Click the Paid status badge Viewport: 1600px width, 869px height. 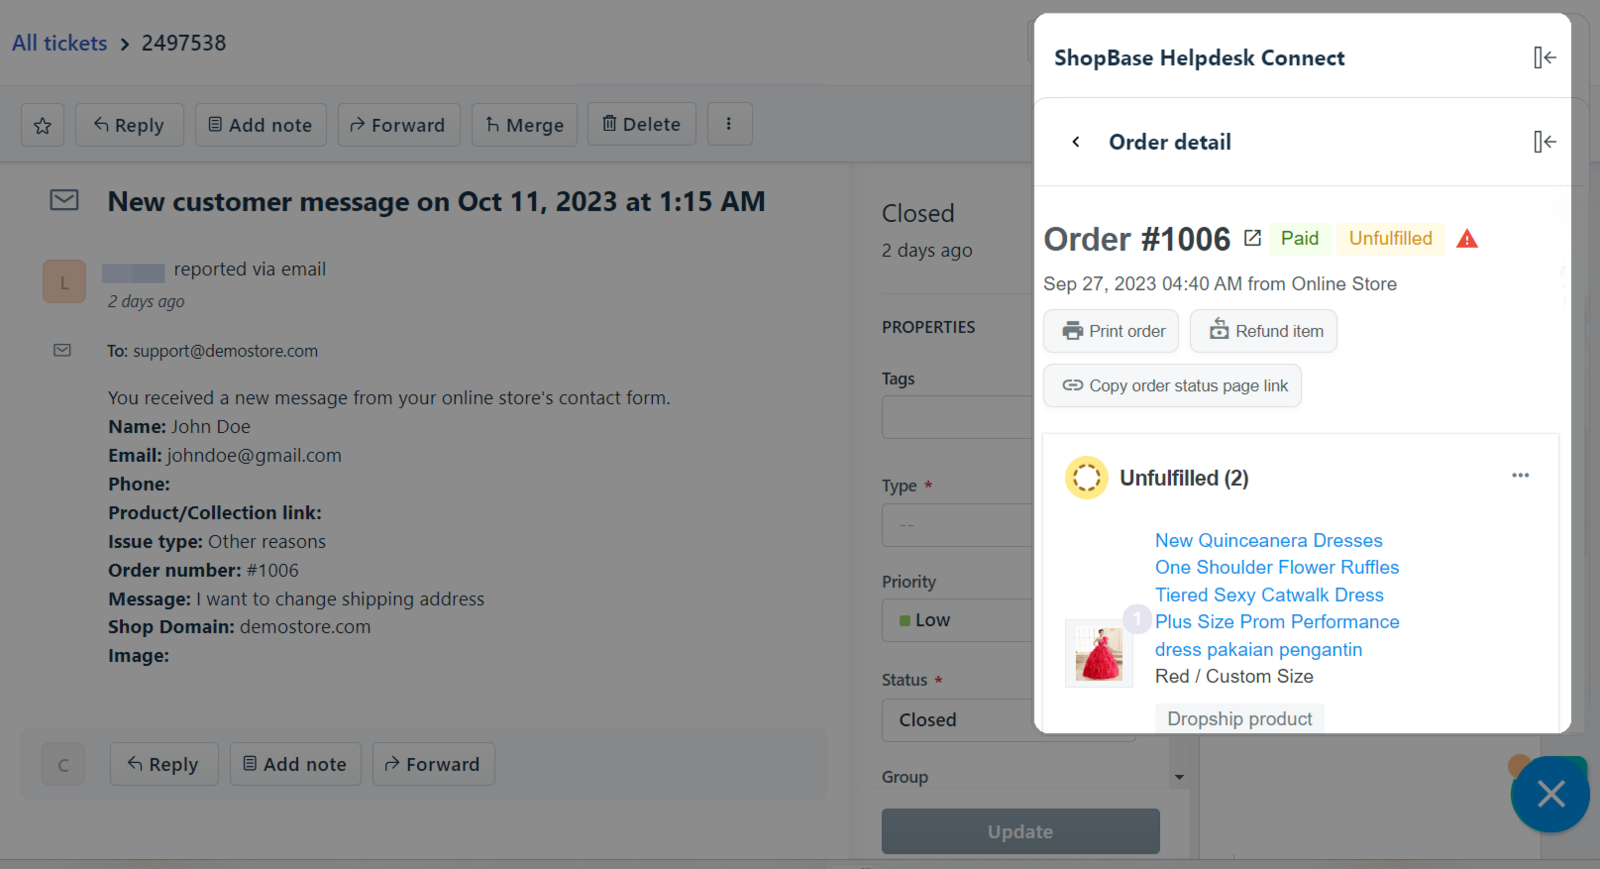pos(1300,238)
